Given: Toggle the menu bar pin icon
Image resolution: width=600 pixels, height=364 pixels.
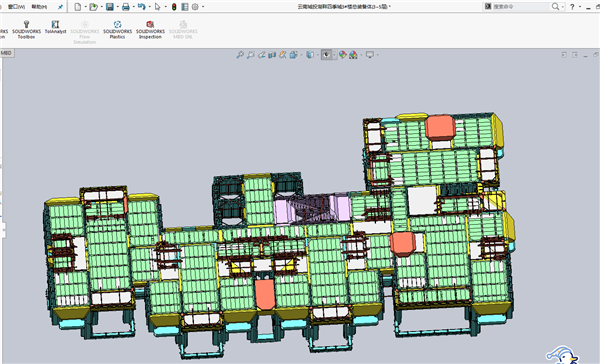Looking at the screenshot, I should coord(60,7).
